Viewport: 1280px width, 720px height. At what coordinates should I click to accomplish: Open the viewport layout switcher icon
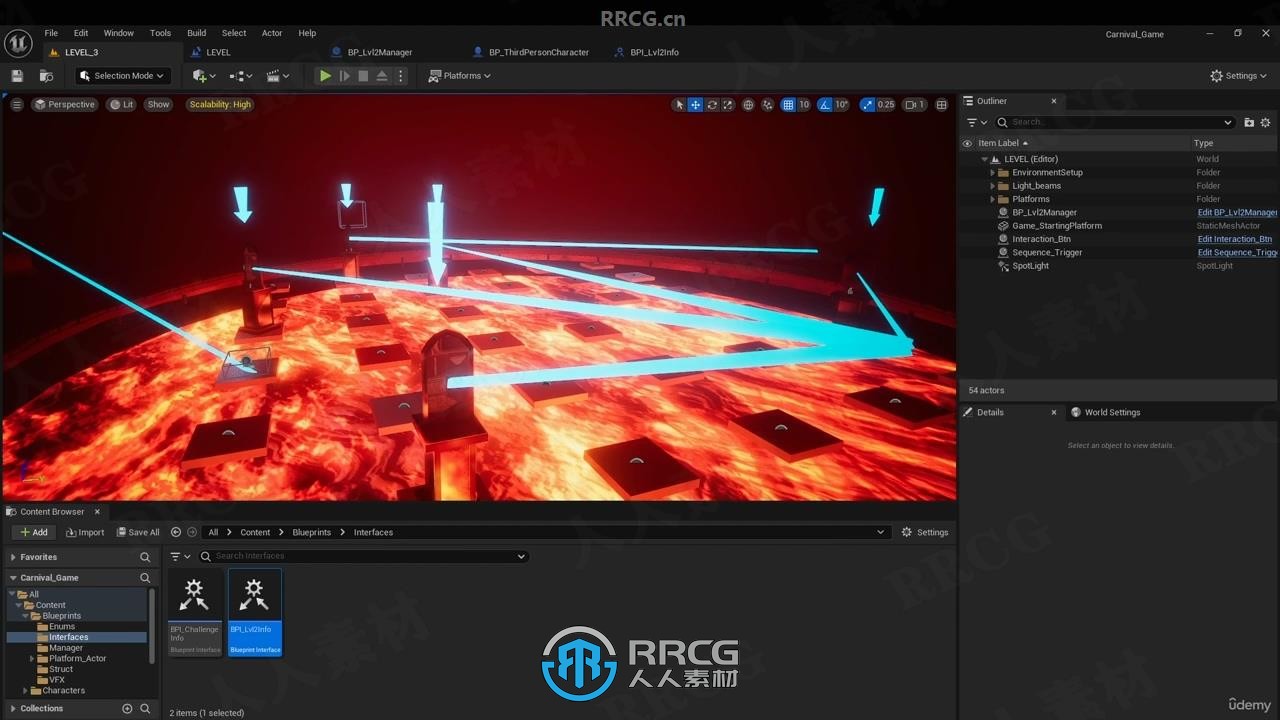941,104
